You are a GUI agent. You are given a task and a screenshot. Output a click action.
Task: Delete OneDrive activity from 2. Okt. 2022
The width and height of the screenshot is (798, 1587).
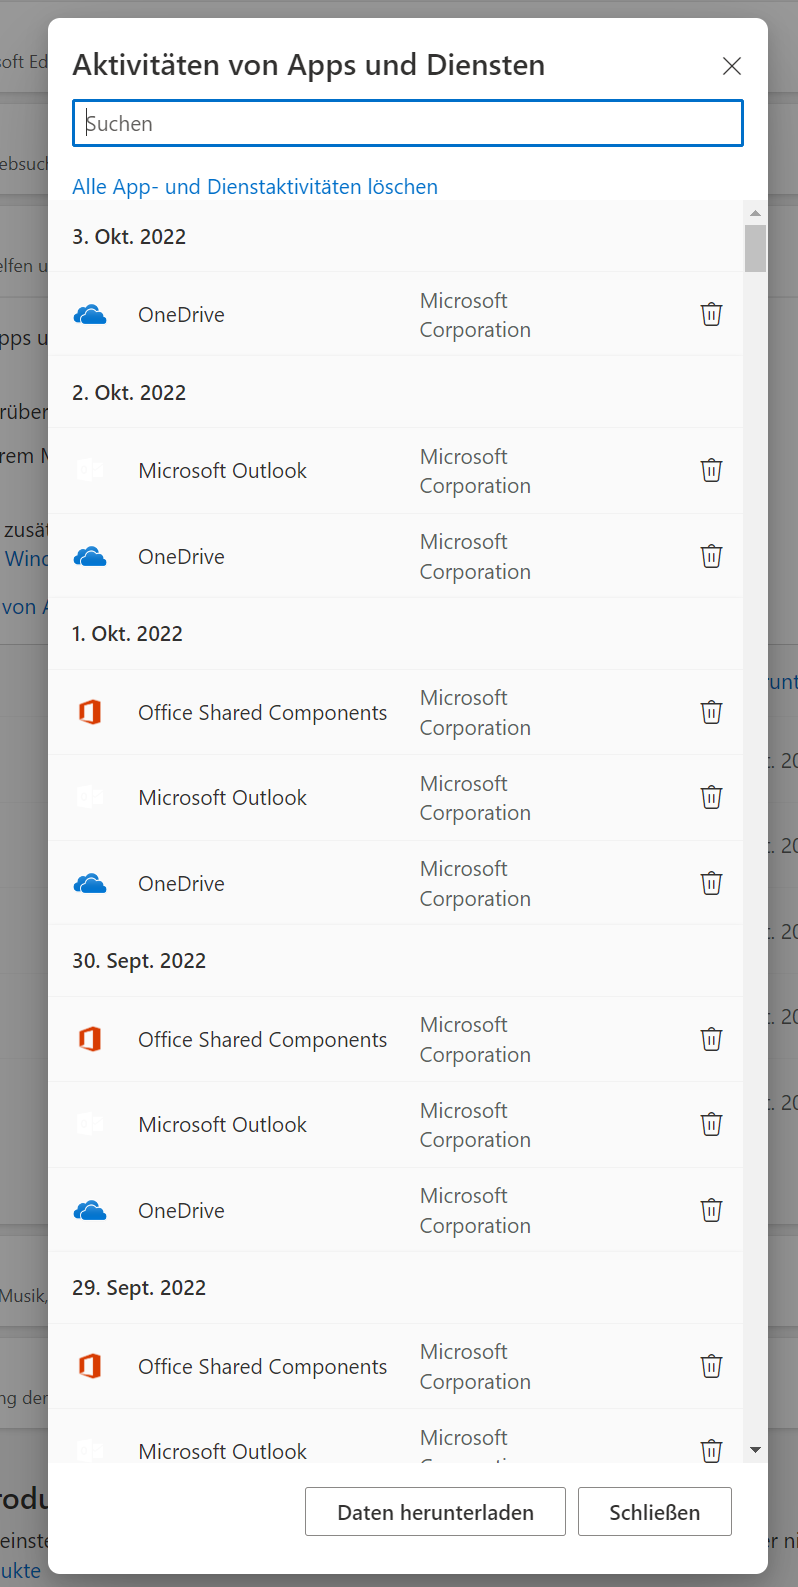(711, 556)
